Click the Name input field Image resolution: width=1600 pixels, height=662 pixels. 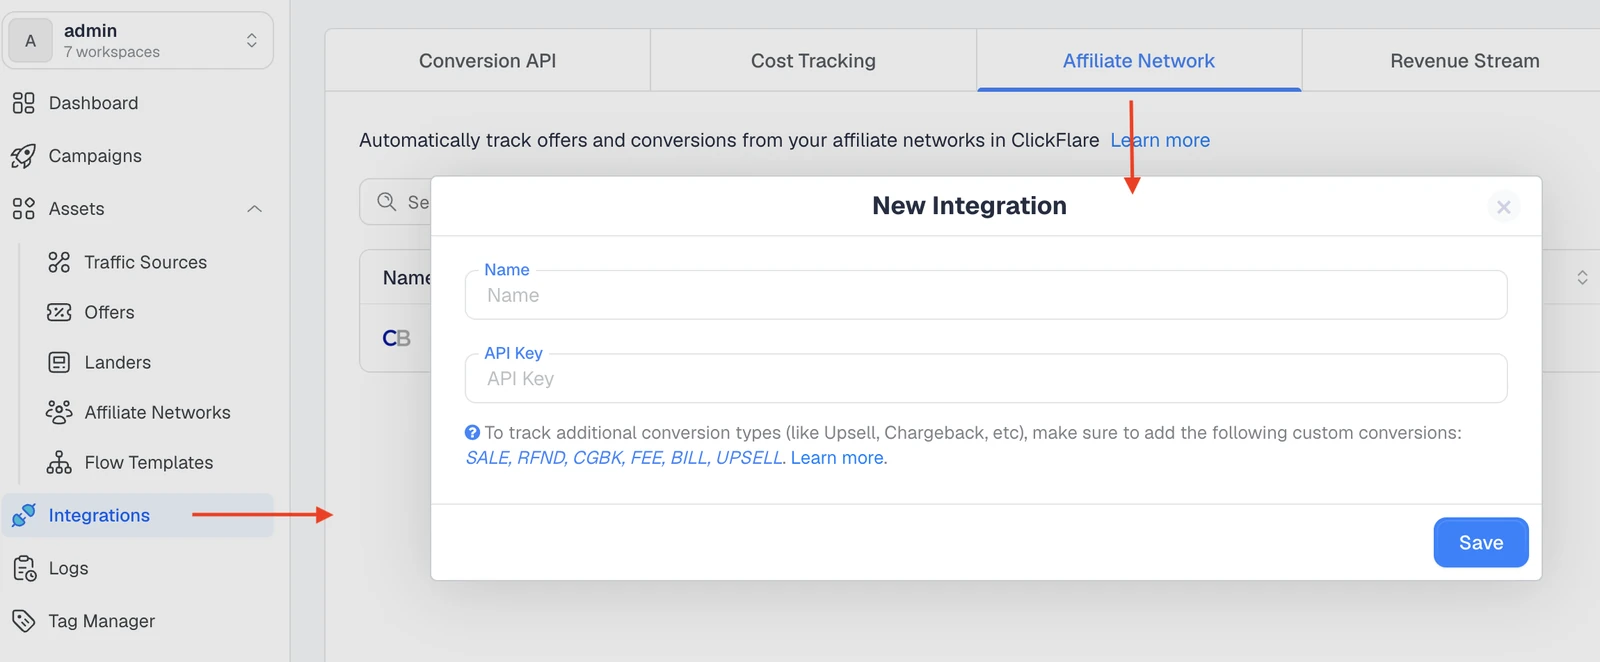(x=986, y=295)
